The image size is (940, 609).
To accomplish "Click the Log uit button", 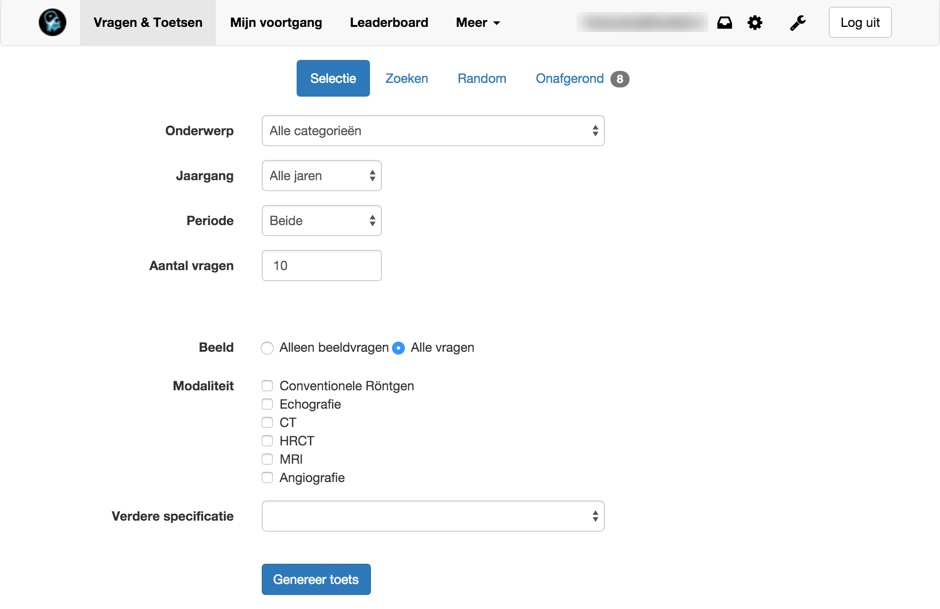I will click(859, 23).
